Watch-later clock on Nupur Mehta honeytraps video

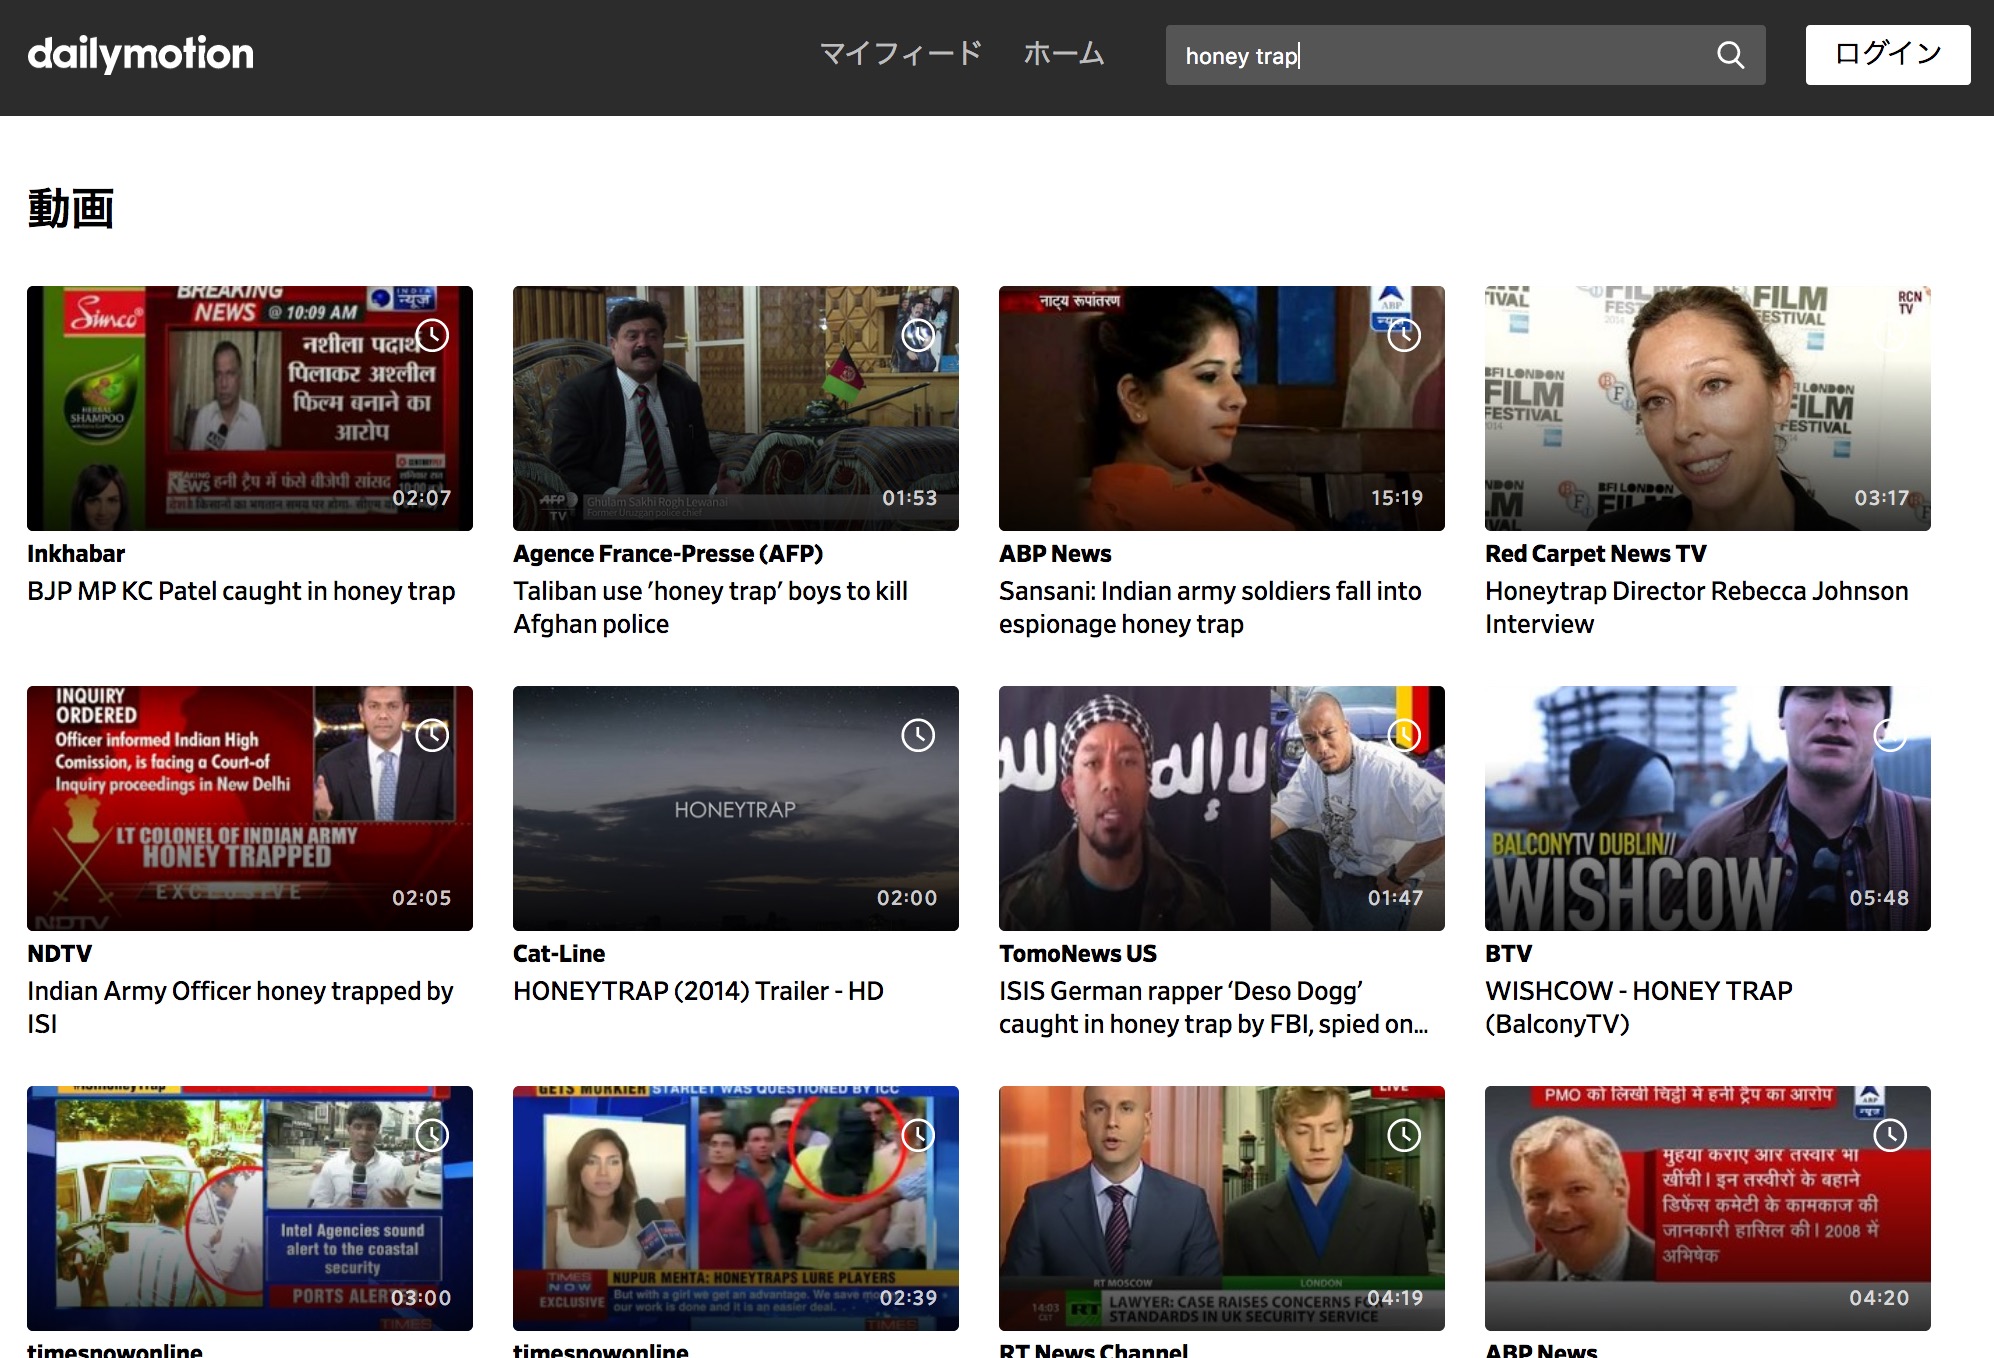pyautogui.click(x=918, y=1135)
